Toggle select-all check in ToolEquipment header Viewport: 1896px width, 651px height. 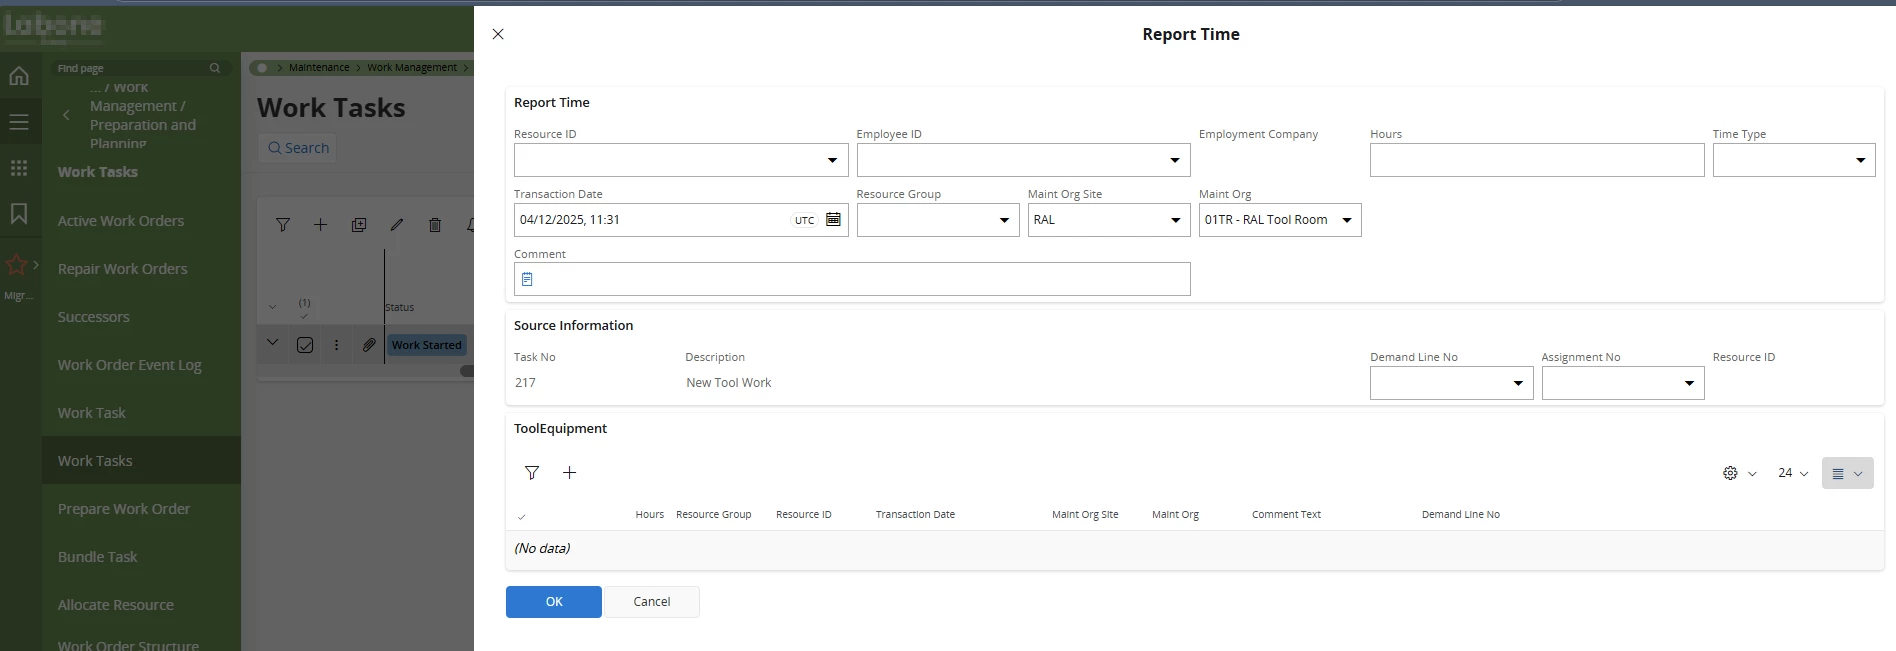(x=522, y=516)
